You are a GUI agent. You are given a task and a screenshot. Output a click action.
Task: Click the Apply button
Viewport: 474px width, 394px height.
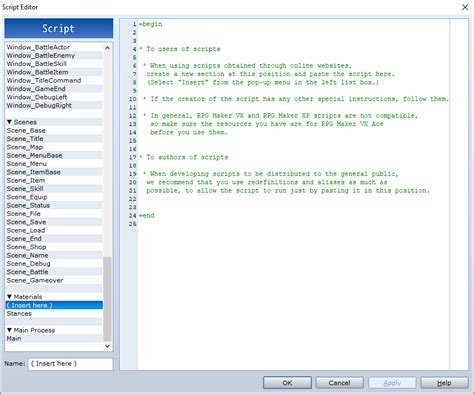point(392,383)
